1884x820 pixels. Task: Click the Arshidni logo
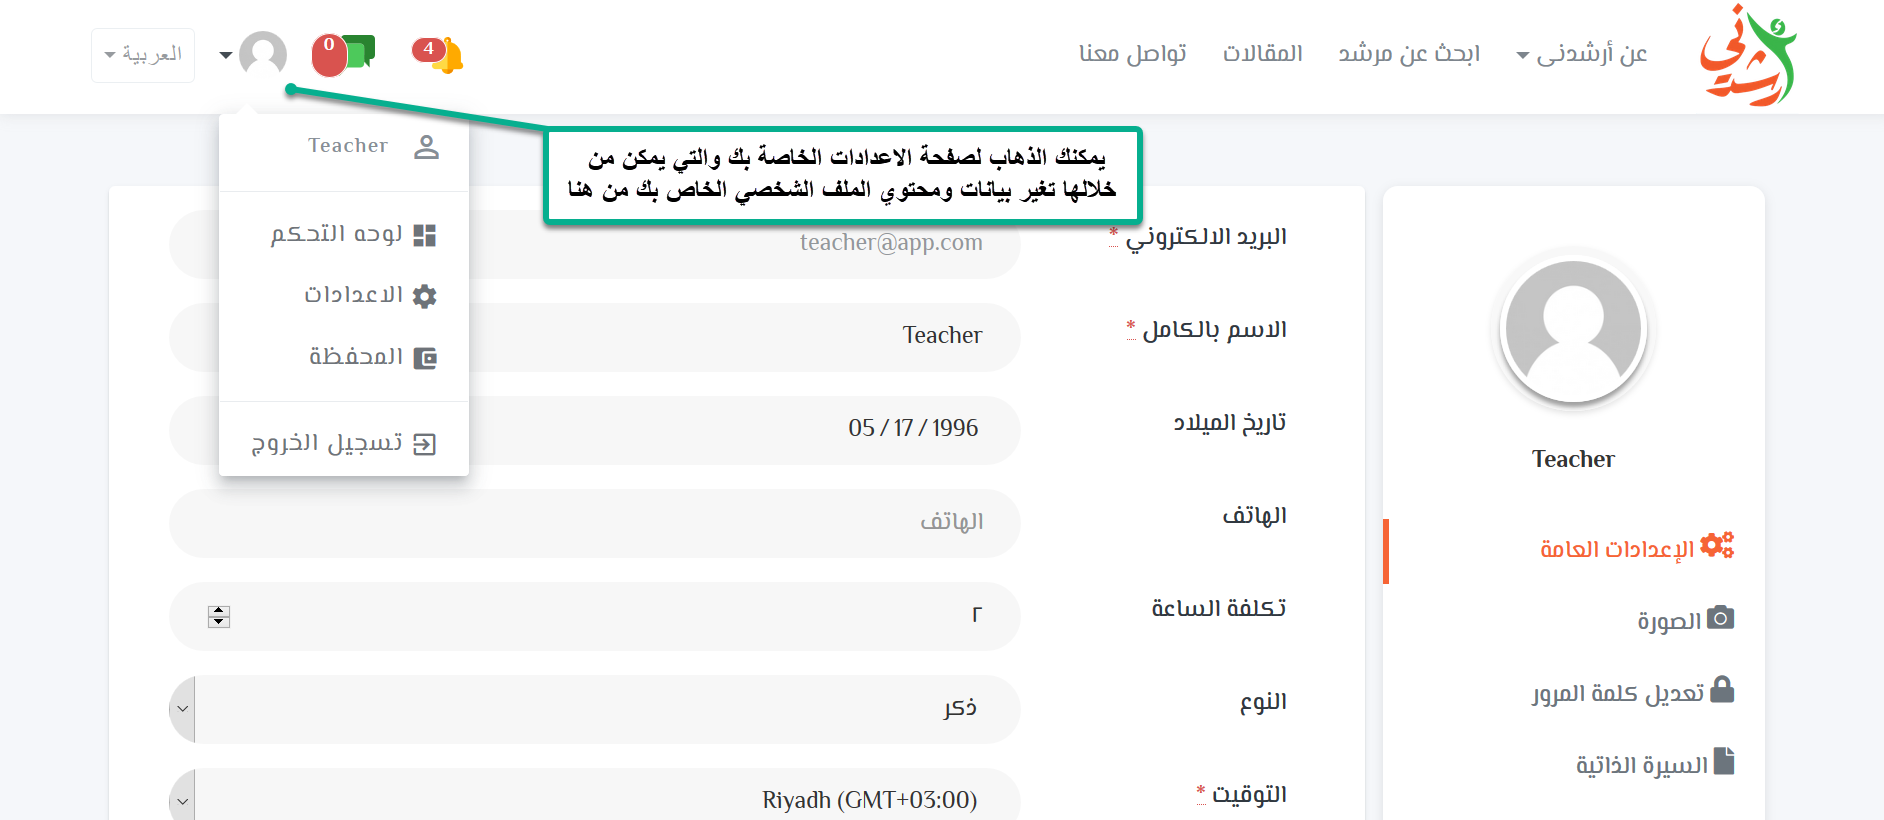click(x=1747, y=56)
